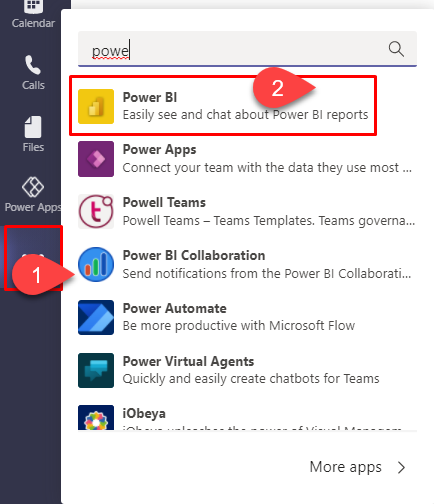Click 'Powell Teams – Teams Templates' description
This screenshot has width=434, height=504.
(269, 221)
